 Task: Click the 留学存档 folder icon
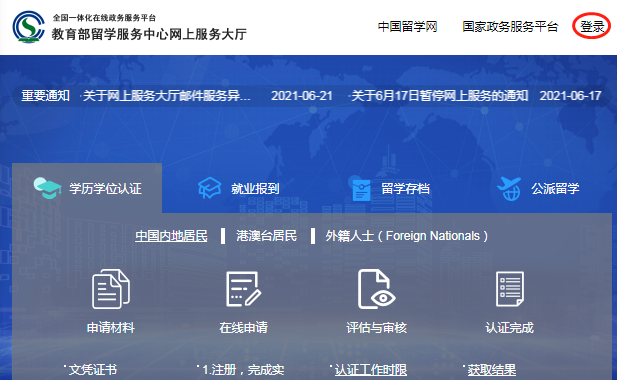(361, 189)
